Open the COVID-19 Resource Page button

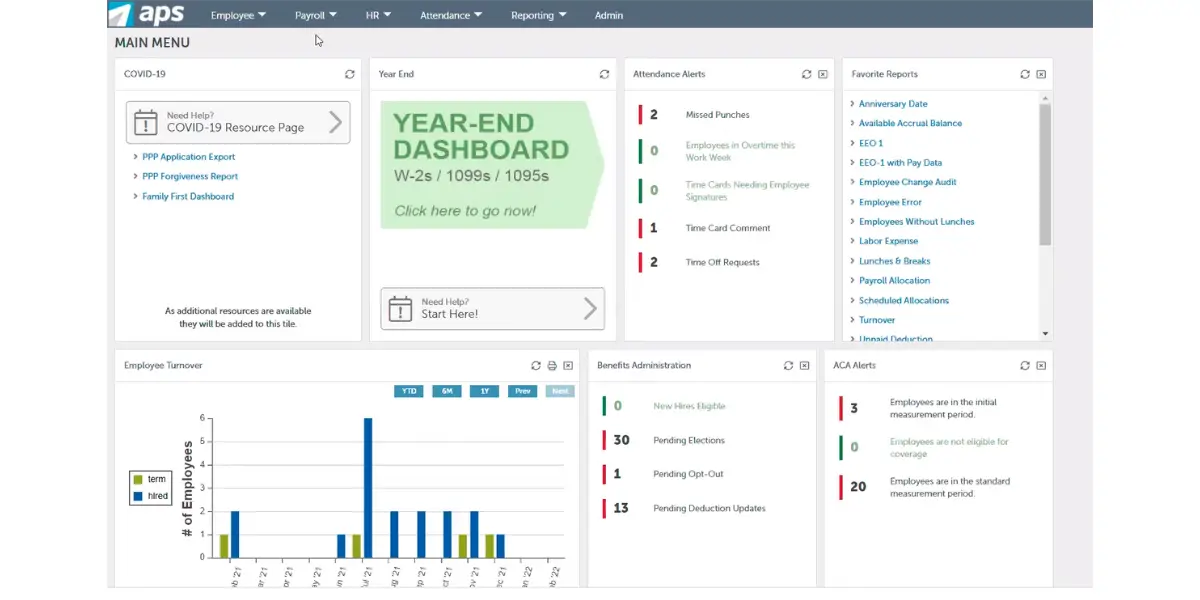click(238, 122)
